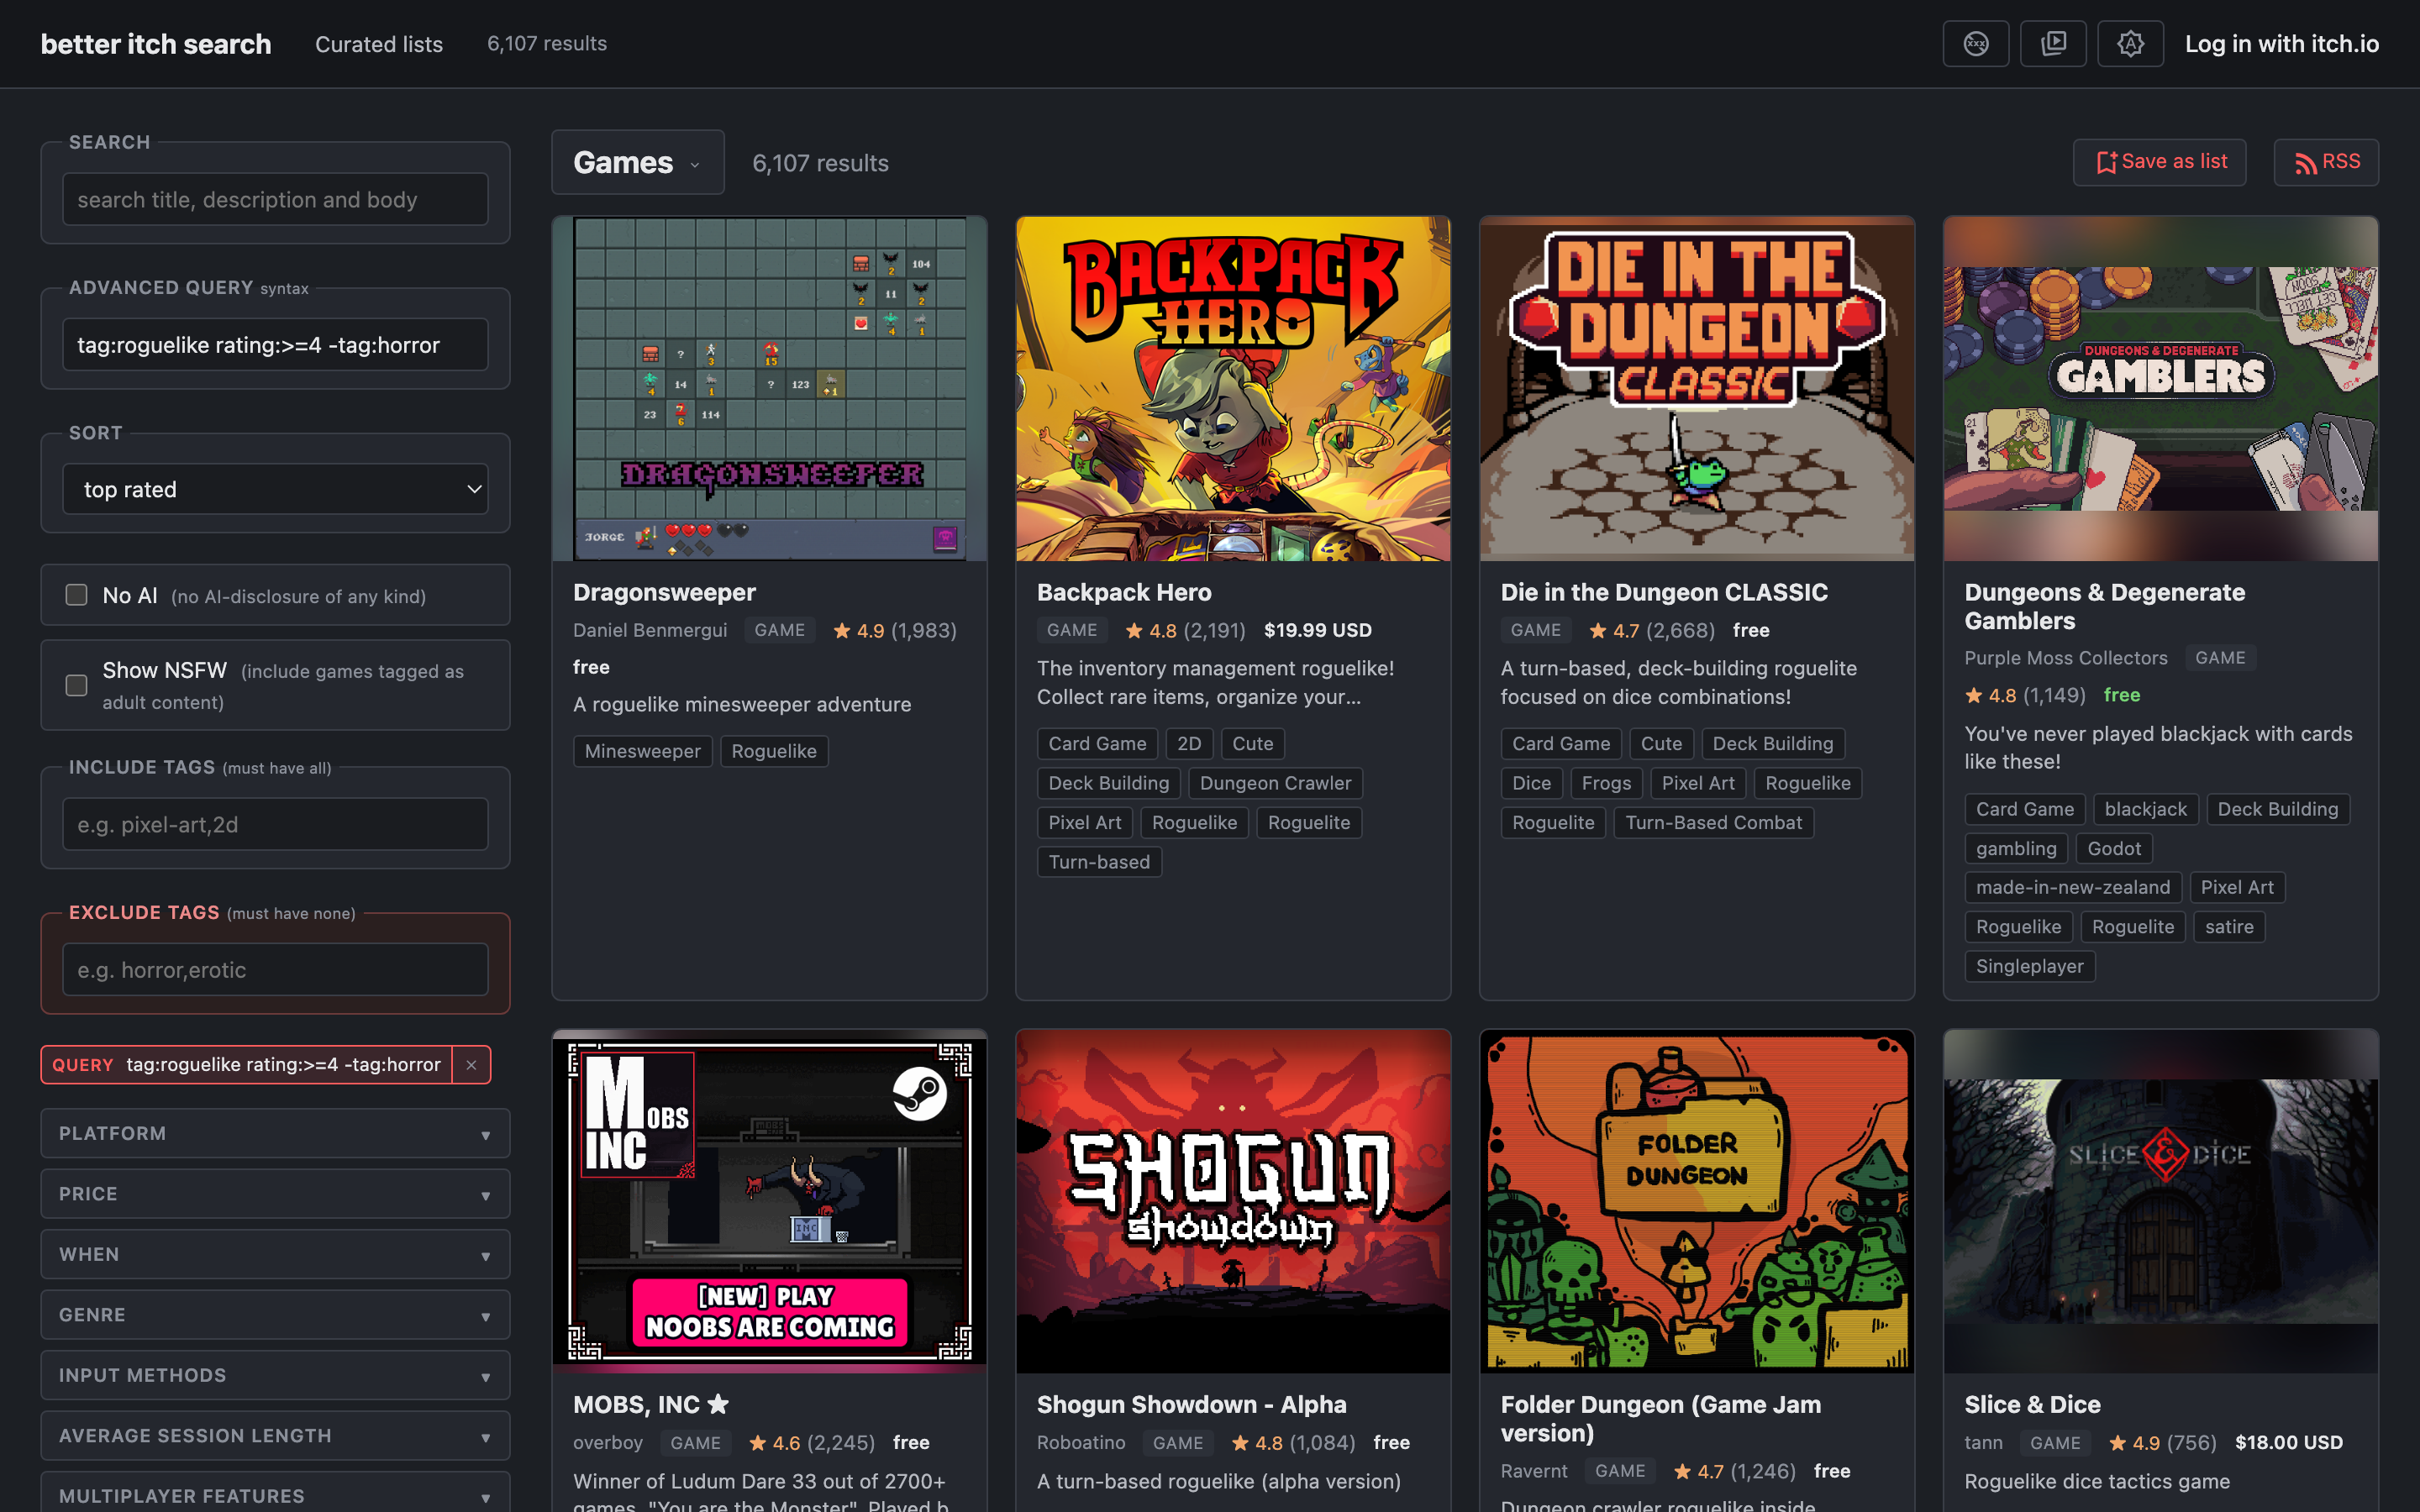Save current search as list
This screenshot has width=2420, height=1512.
(2160, 162)
